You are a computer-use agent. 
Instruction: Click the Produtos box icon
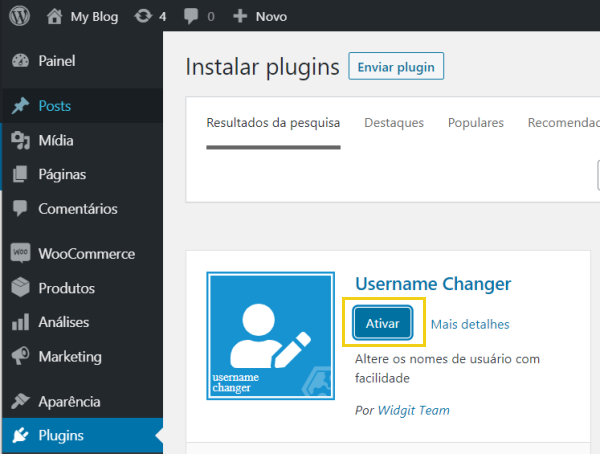(20, 287)
